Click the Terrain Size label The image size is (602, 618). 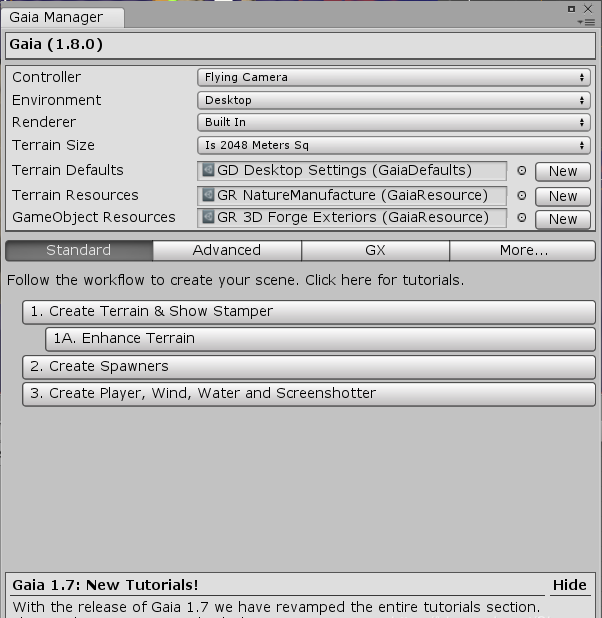53,145
